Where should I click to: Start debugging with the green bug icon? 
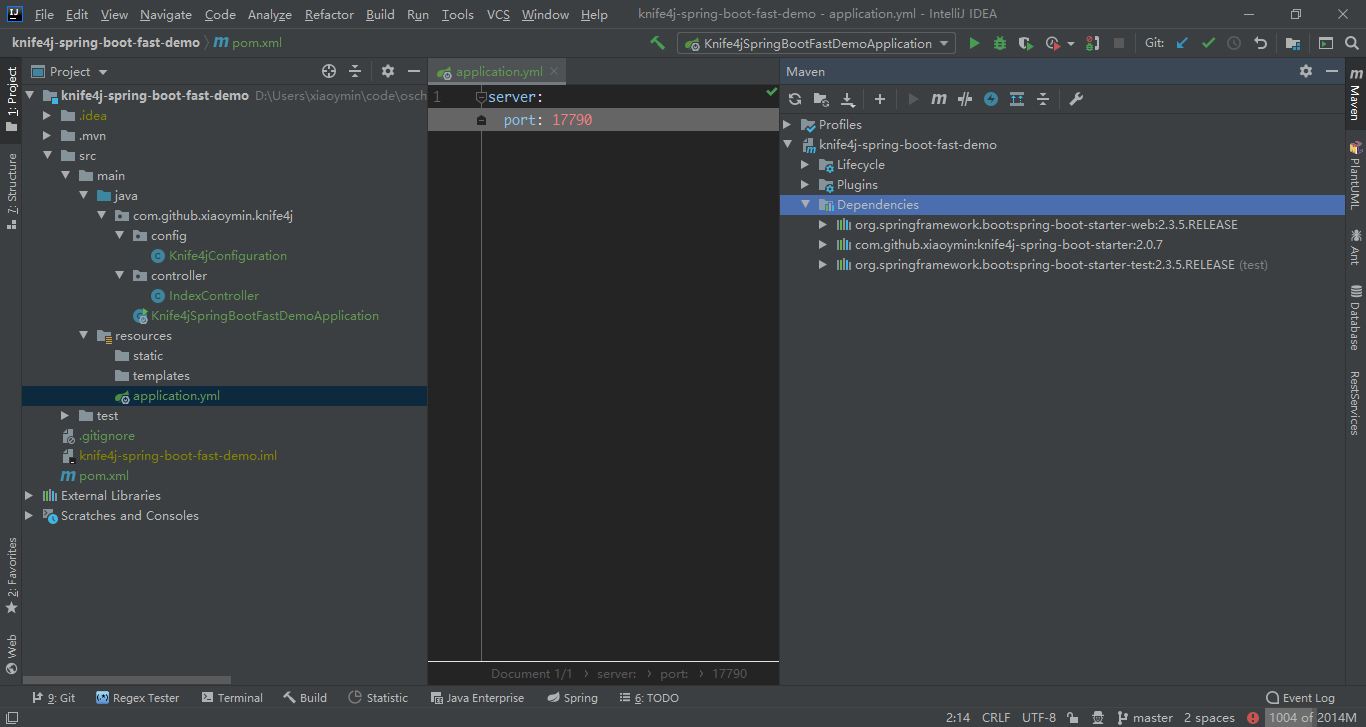(1000, 43)
